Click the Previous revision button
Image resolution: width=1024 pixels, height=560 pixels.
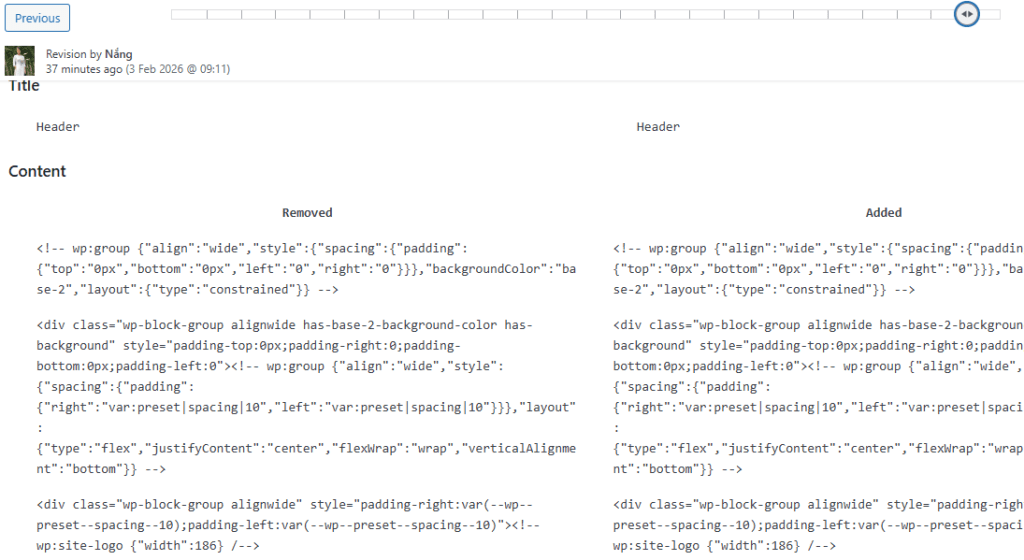[x=37, y=17]
